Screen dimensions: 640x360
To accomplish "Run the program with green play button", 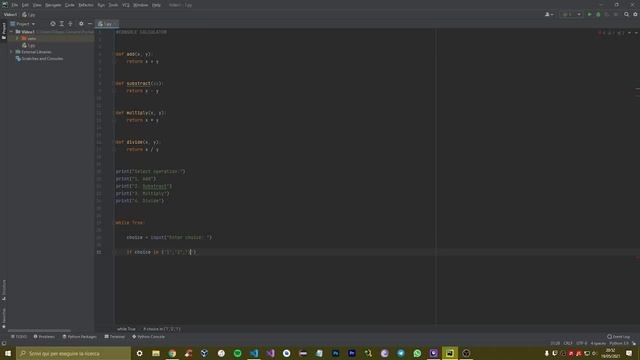I will point(589,14).
